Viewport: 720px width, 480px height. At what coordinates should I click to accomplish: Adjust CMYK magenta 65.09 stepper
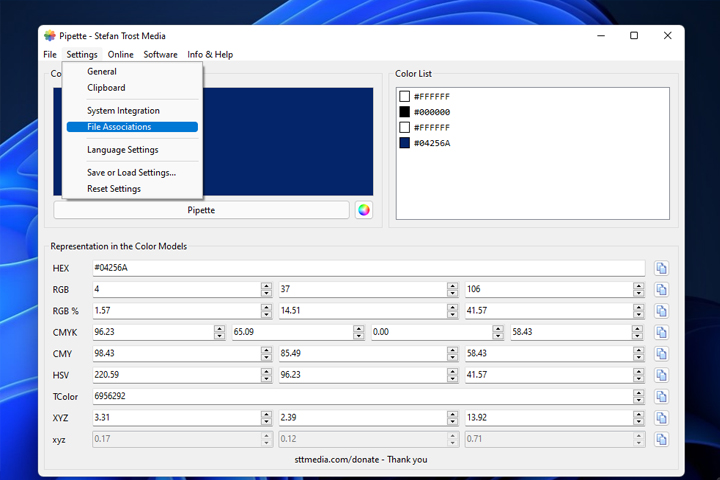[359, 332]
